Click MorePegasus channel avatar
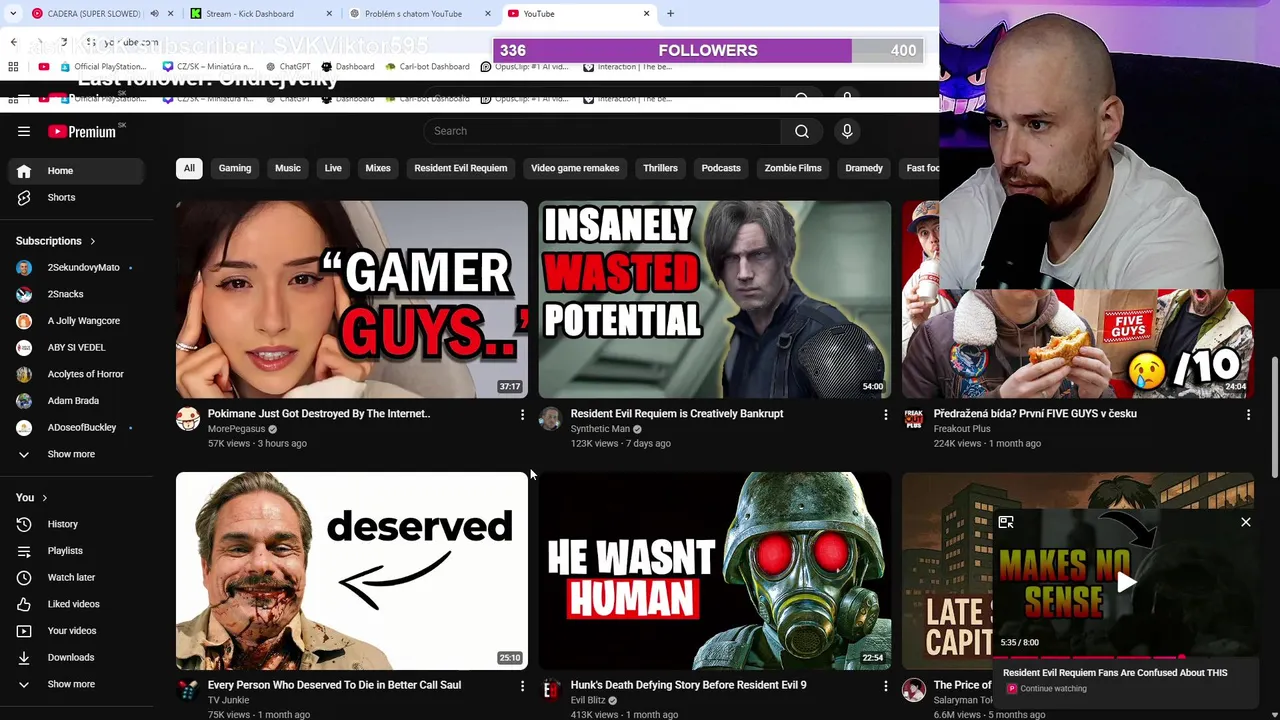Viewport: 1280px width, 720px height. click(188, 419)
